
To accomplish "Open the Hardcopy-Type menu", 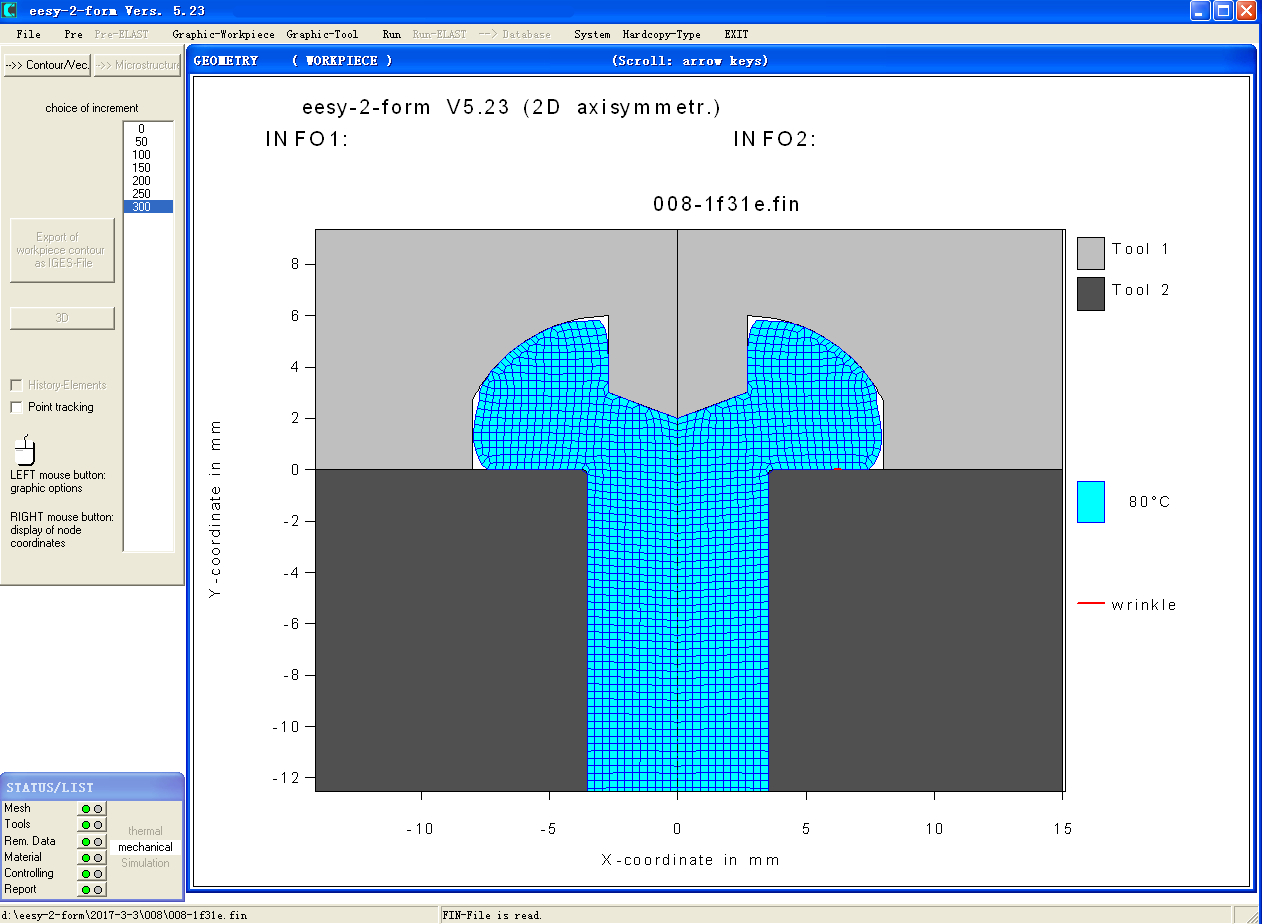I will click(x=661, y=34).
